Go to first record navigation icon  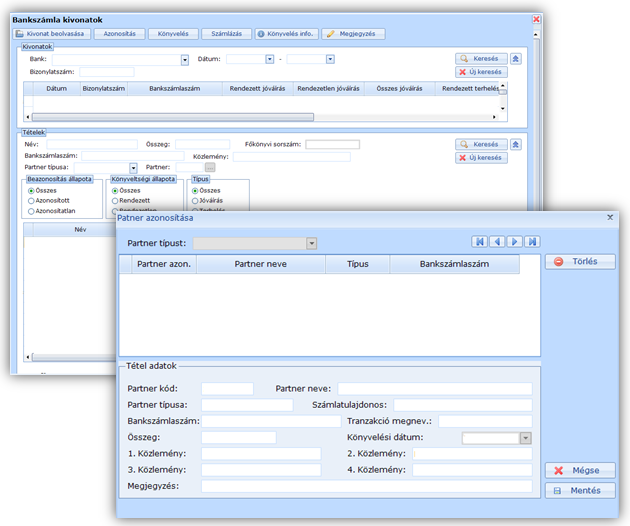click(x=480, y=242)
